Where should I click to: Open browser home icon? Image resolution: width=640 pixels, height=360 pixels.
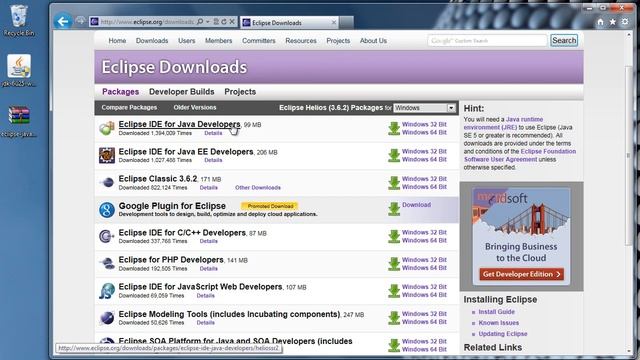click(600, 22)
